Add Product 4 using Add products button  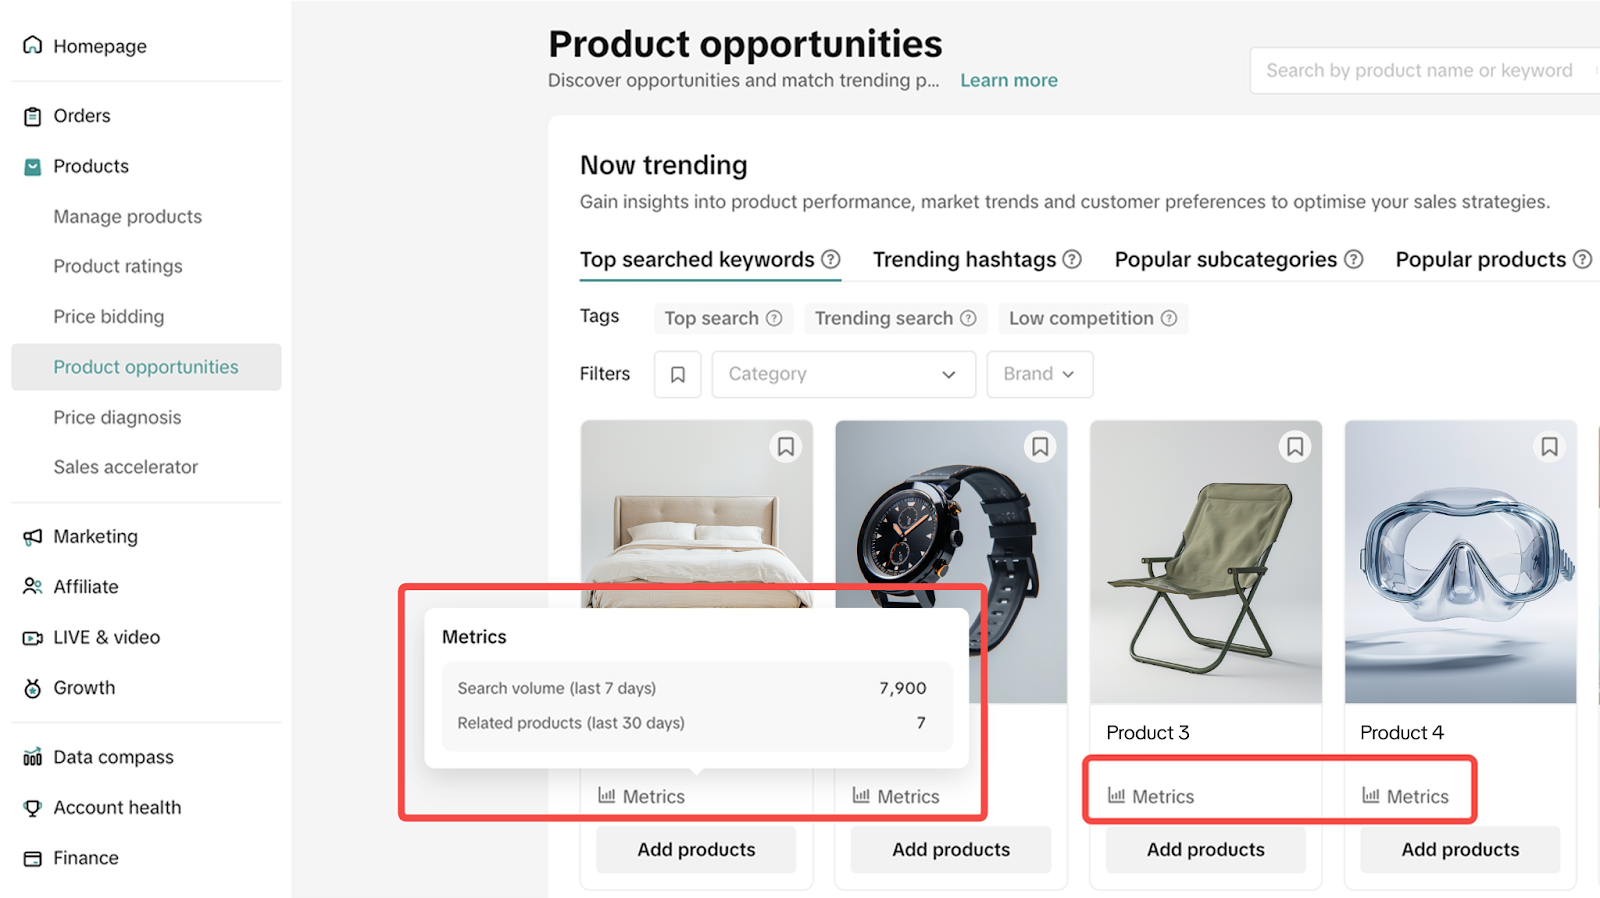point(1460,849)
